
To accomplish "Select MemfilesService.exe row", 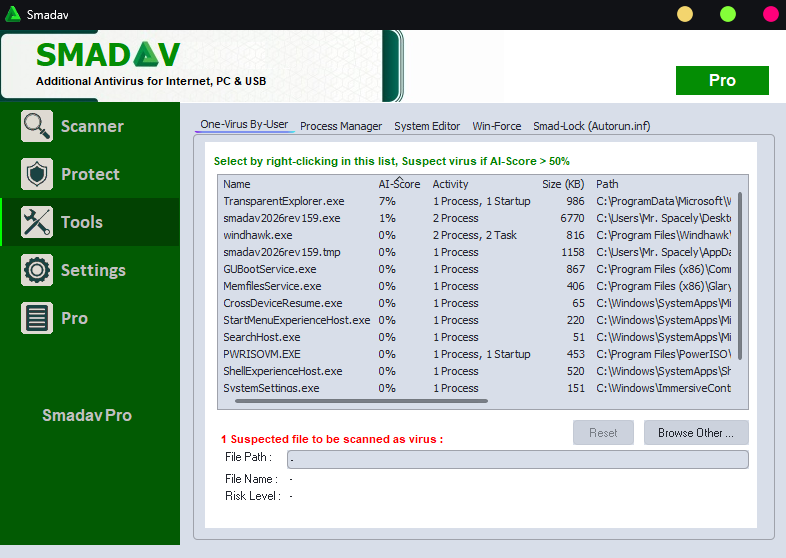I will pos(476,286).
